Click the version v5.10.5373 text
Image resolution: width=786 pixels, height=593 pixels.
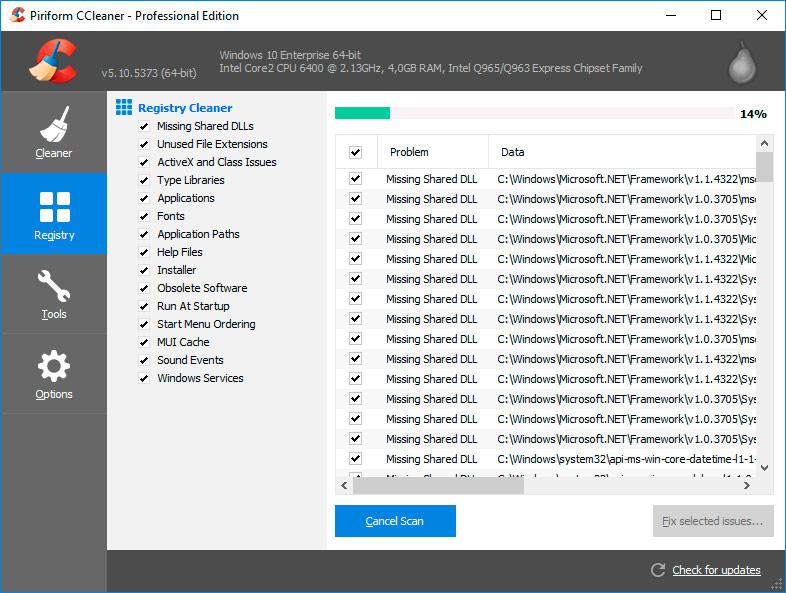coord(149,73)
